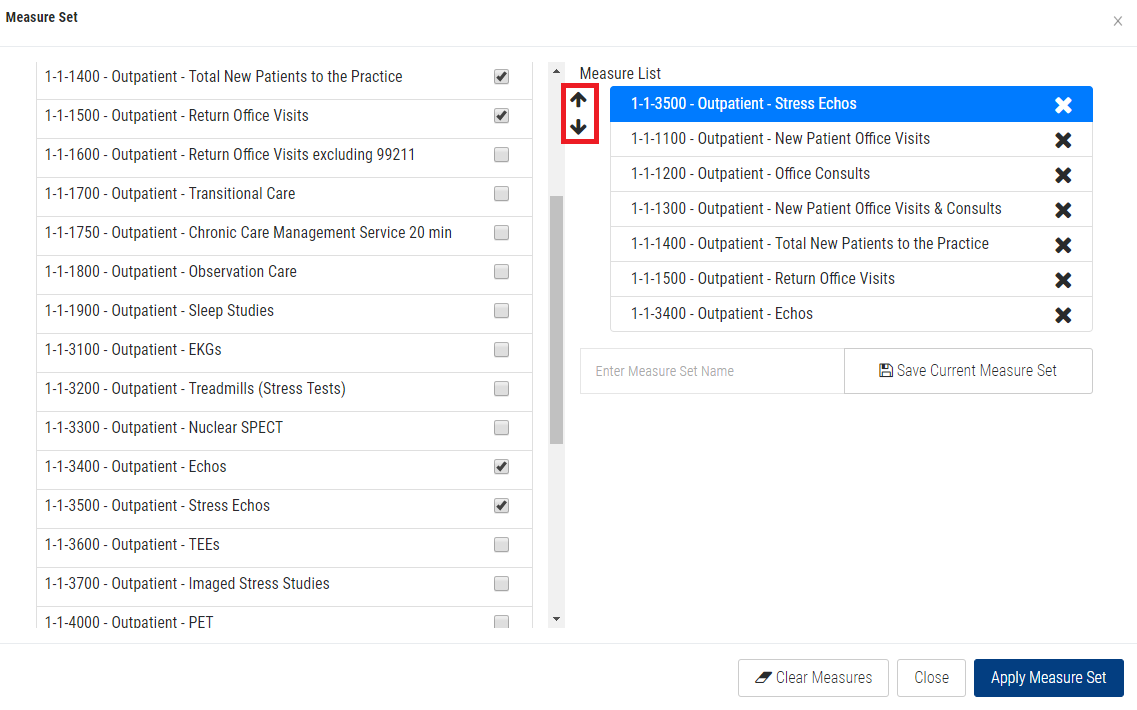Remove New Patient Office Visits from list
The width and height of the screenshot is (1137, 710).
pyautogui.click(x=1063, y=140)
